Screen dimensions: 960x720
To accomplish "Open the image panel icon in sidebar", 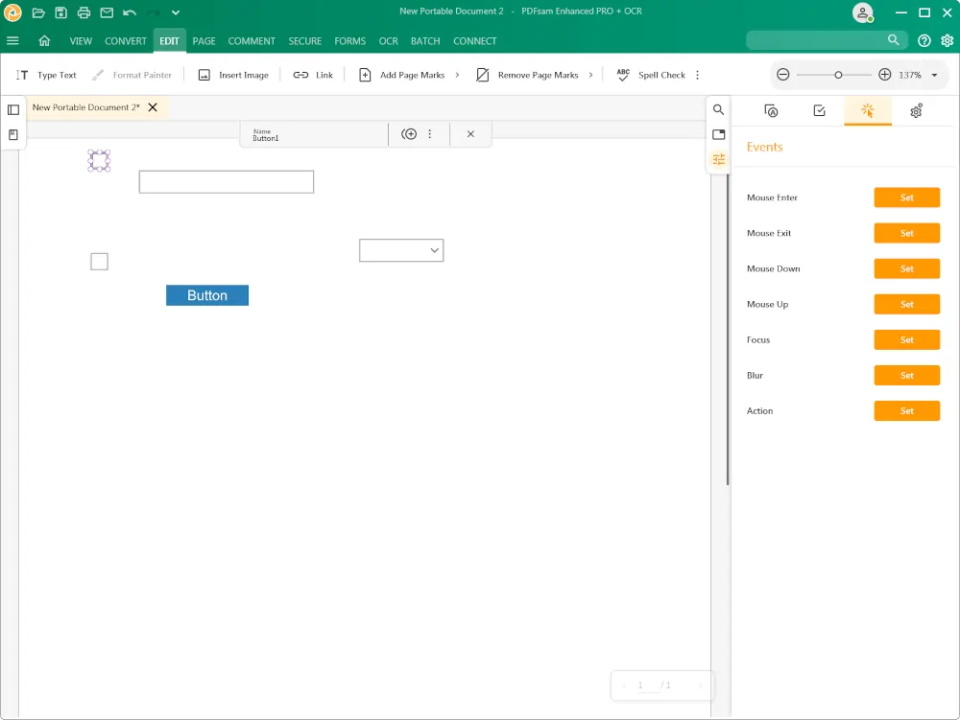I will tap(718, 134).
